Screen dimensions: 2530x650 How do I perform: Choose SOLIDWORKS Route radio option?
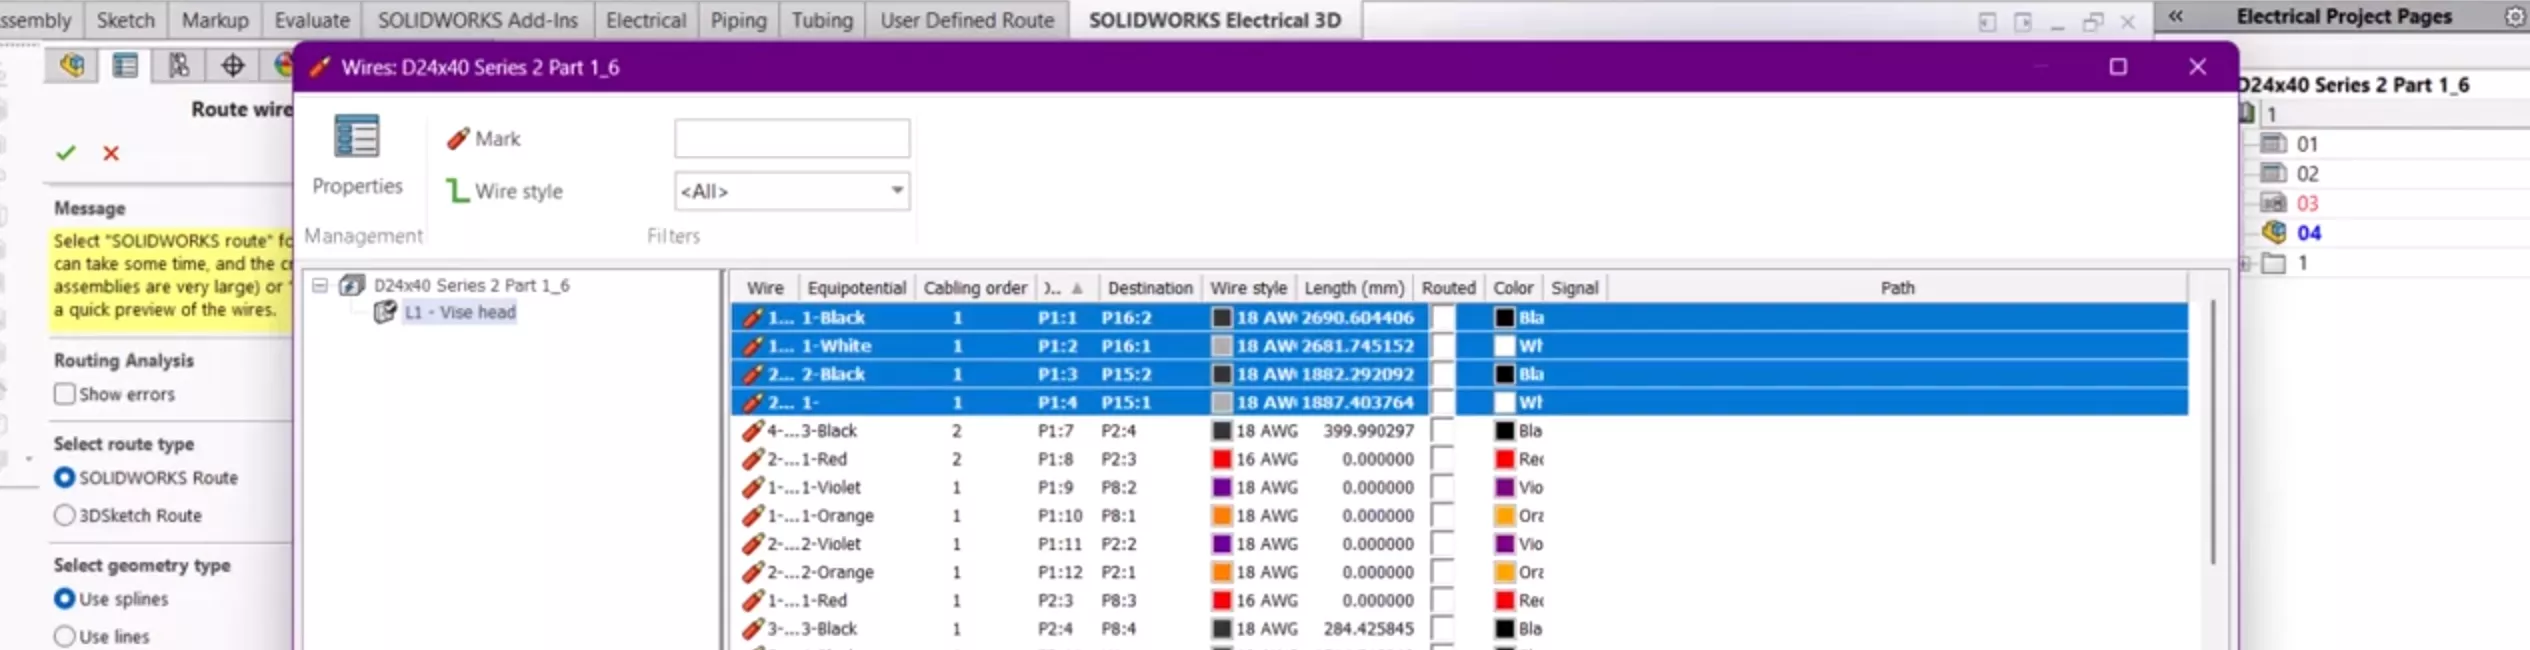coord(65,478)
